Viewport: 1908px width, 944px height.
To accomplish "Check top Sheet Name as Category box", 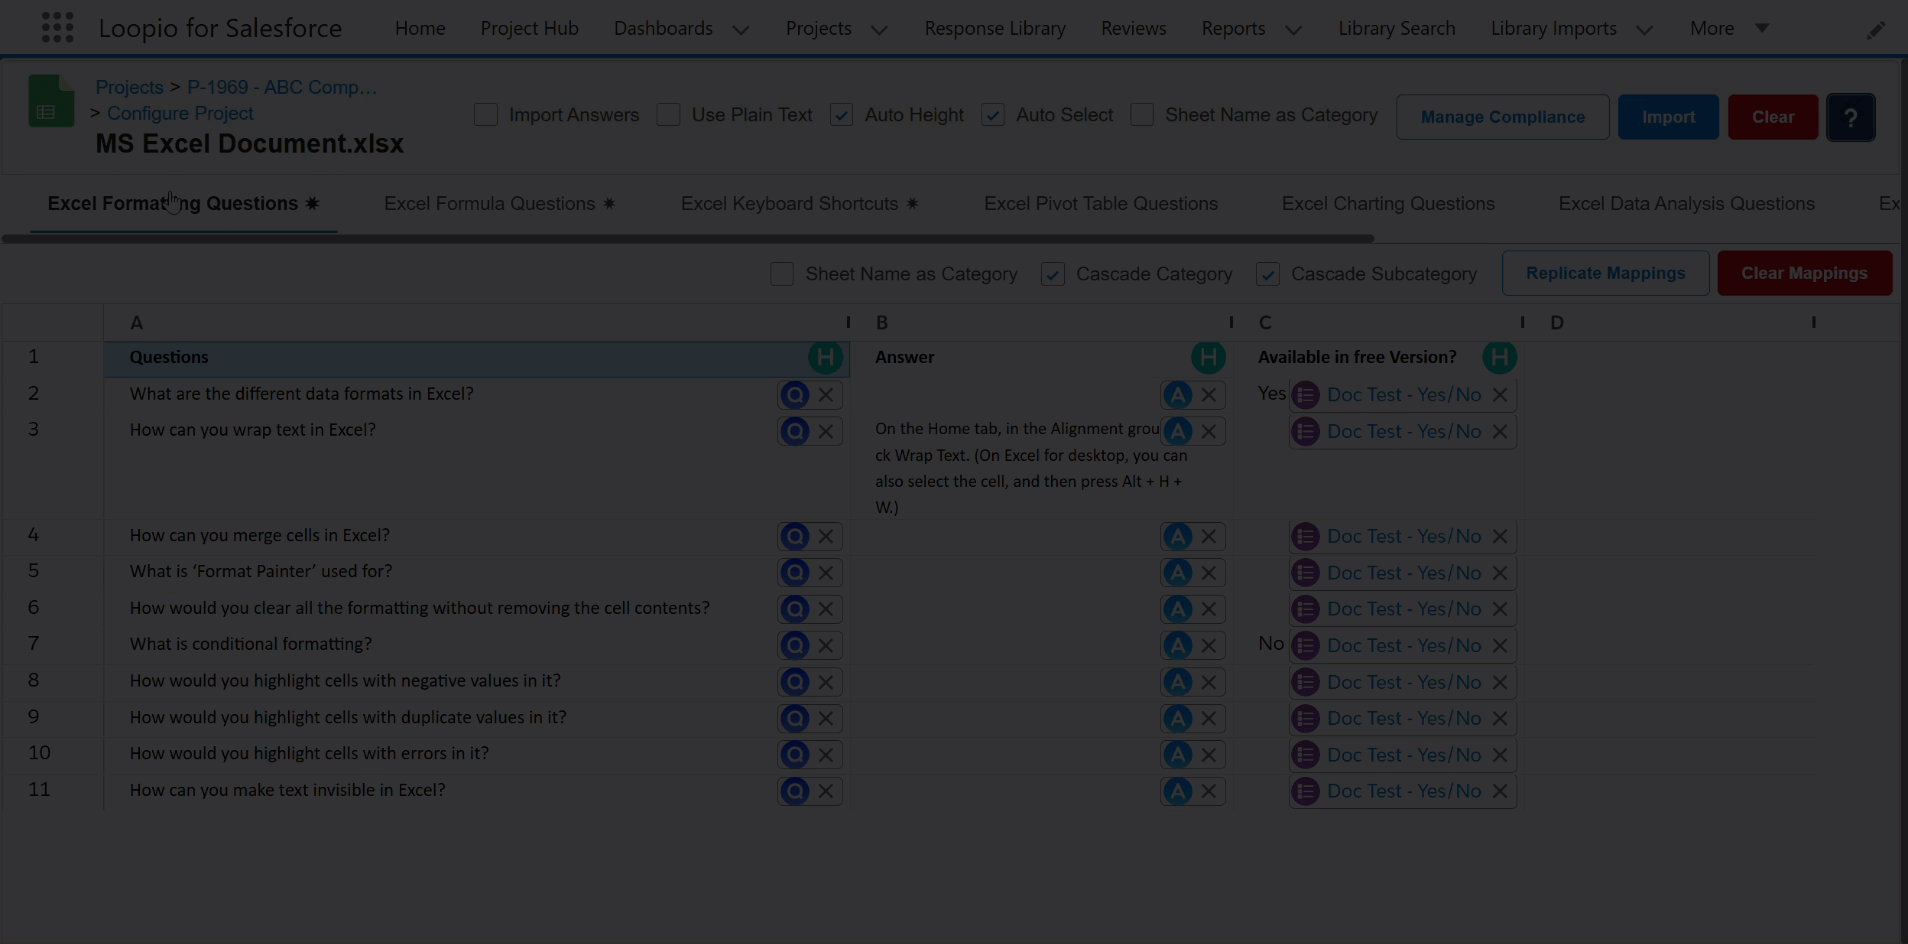I will pos(1142,115).
